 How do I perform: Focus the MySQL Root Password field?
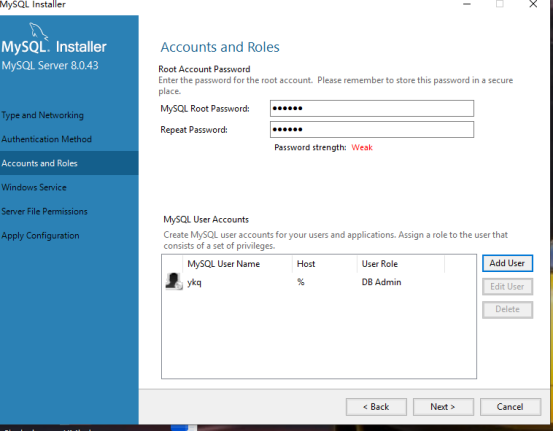coord(372,108)
